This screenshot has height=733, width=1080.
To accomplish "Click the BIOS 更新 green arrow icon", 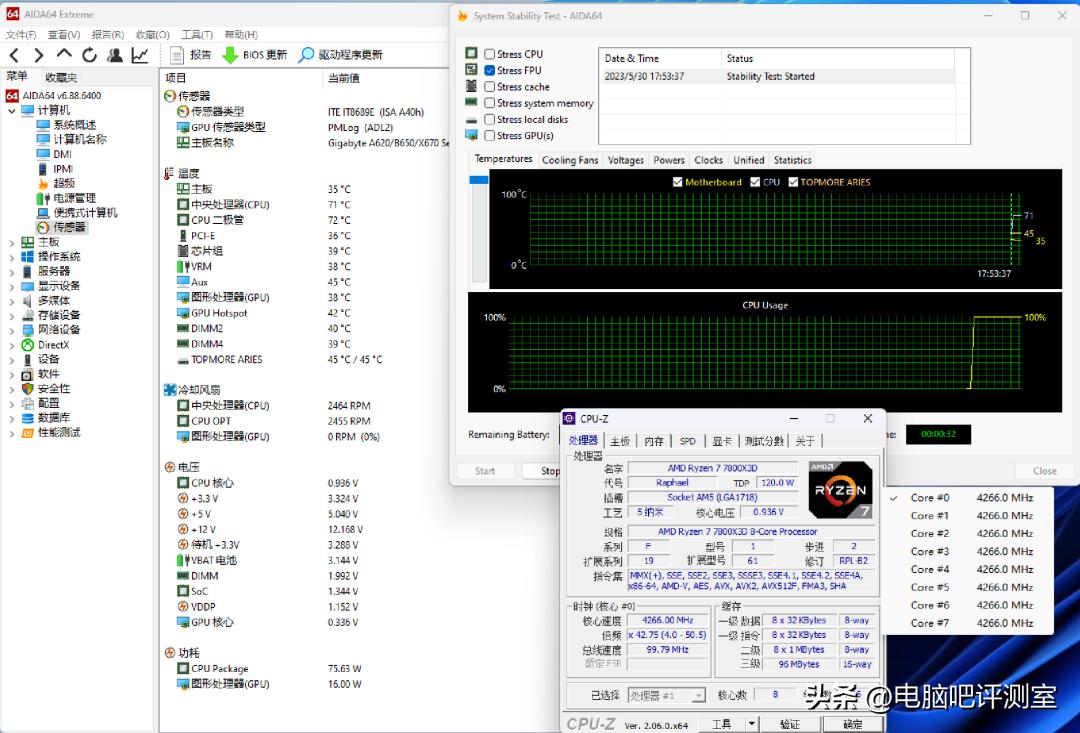I will 230,54.
